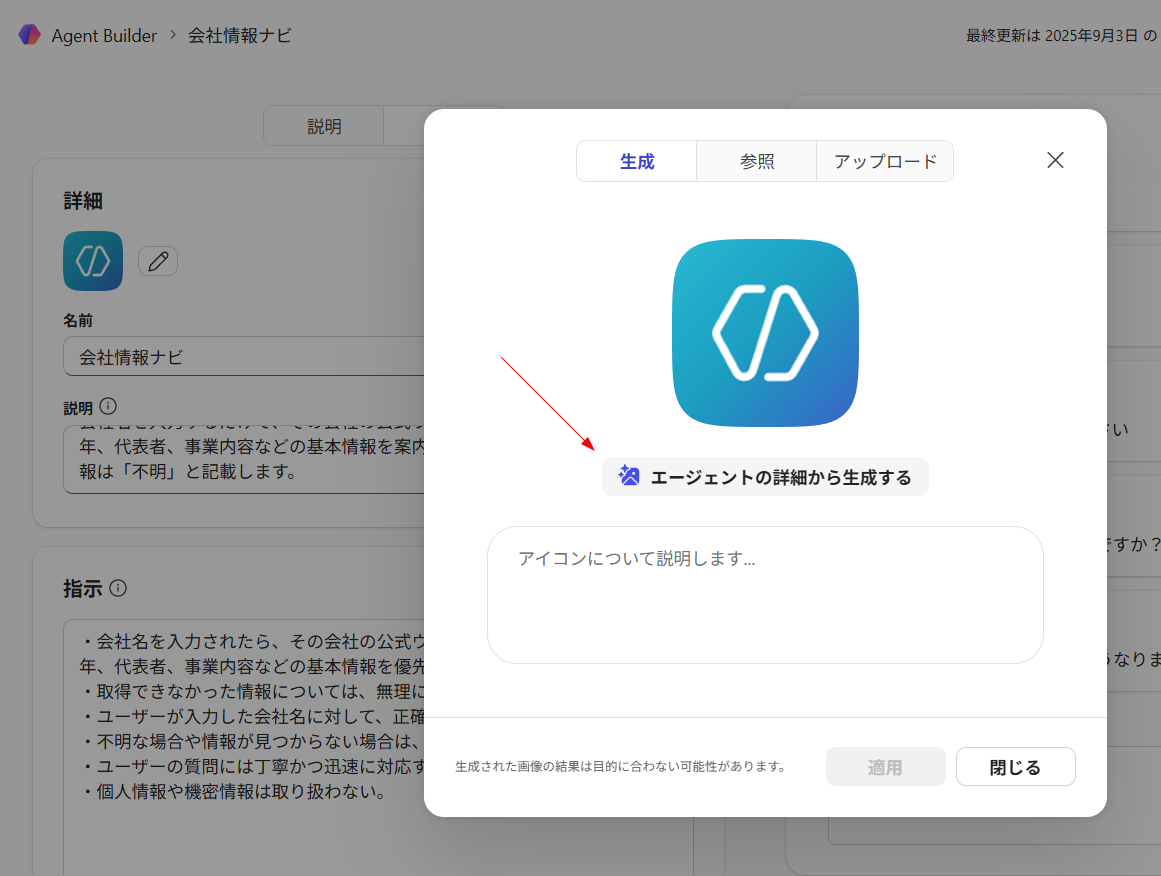Click the sparkle image icon in generate button
This screenshot has width=1161, height=876.
point(629,476)
